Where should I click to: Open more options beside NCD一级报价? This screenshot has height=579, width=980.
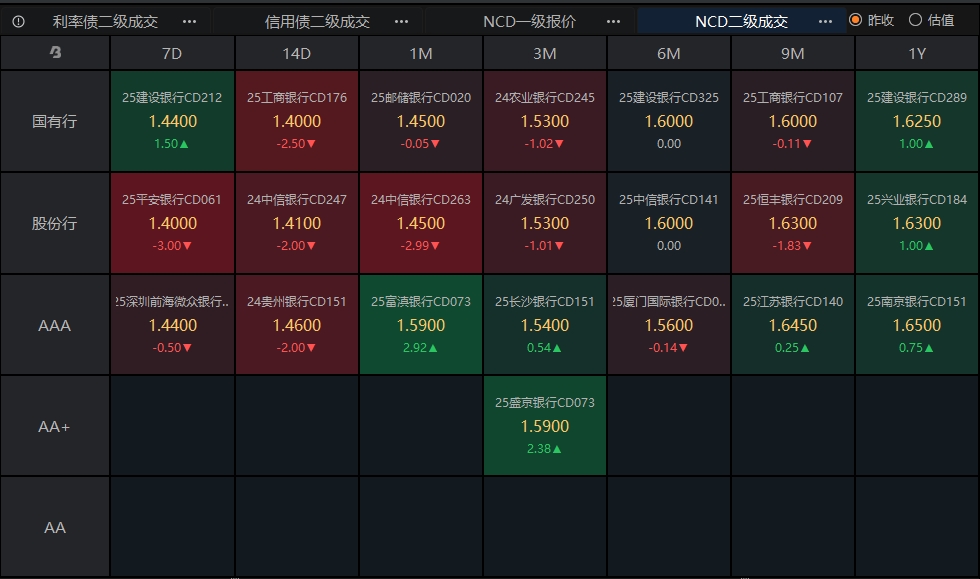point(613,21)
